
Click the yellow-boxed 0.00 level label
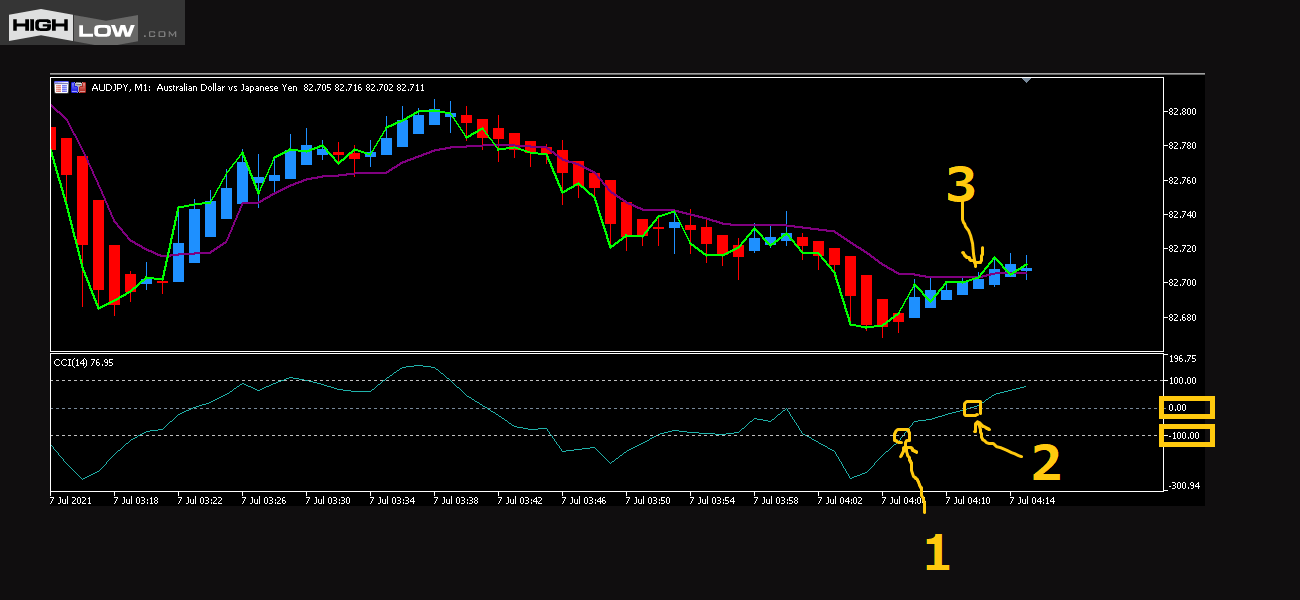[x=1186, y=408]
